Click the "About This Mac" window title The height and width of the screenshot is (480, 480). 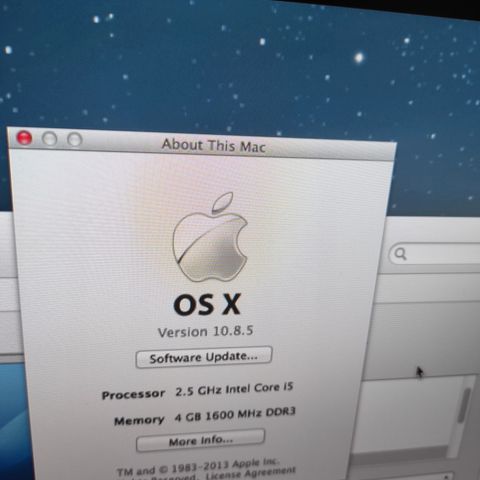click(x=214, y=146)
